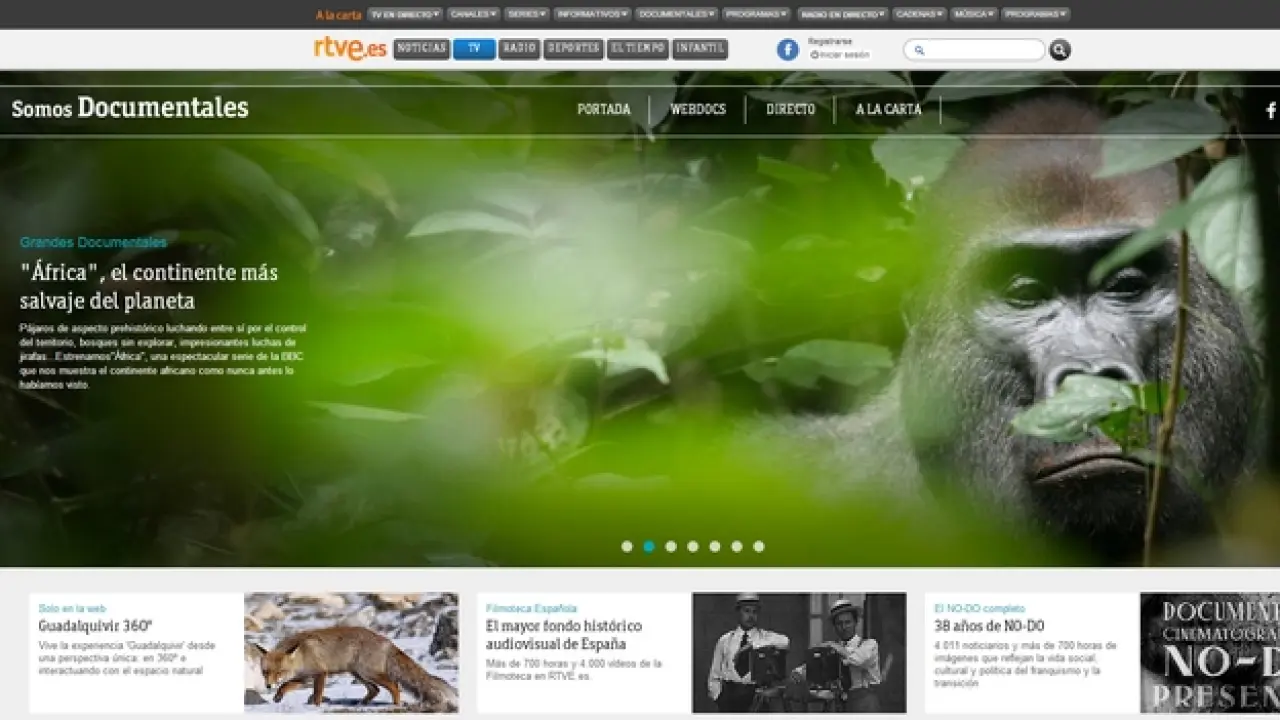Switch to the Webdocs tab
The height and width of the screenshot is (720, 1280).
pos(698,110)
